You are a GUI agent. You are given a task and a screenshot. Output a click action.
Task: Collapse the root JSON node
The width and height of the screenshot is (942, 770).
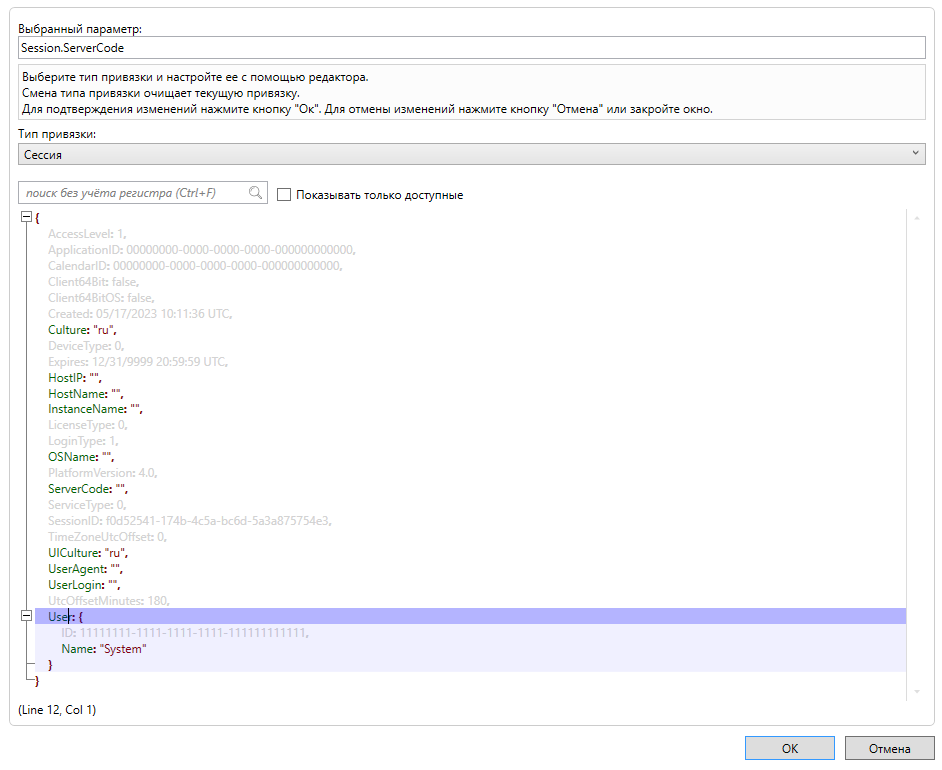pyautogui.click(x=26, y=217)
